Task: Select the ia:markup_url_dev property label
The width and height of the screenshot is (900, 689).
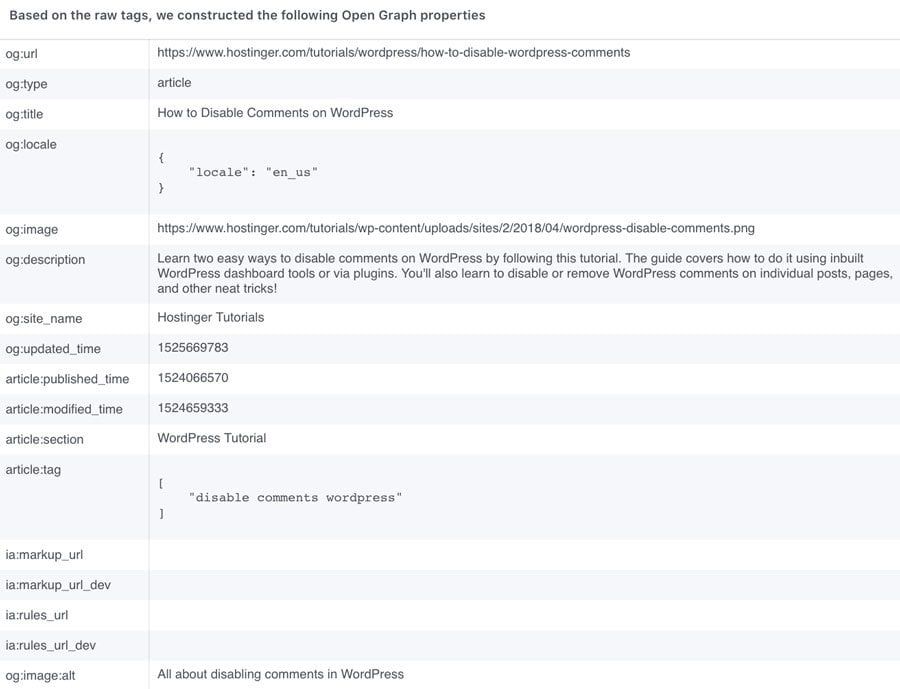Action: 58,585
